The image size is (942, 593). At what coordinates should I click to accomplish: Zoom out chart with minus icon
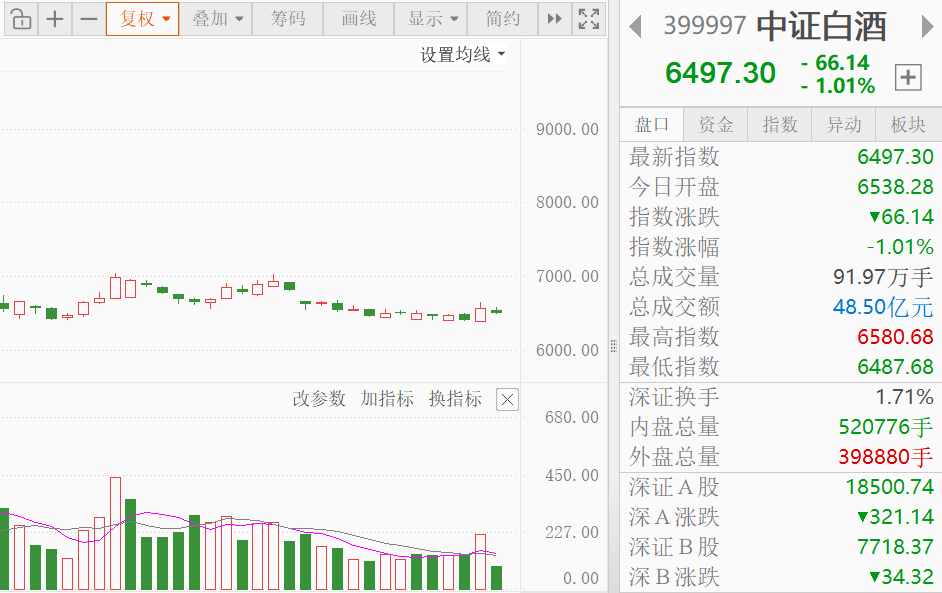[88, 19]
